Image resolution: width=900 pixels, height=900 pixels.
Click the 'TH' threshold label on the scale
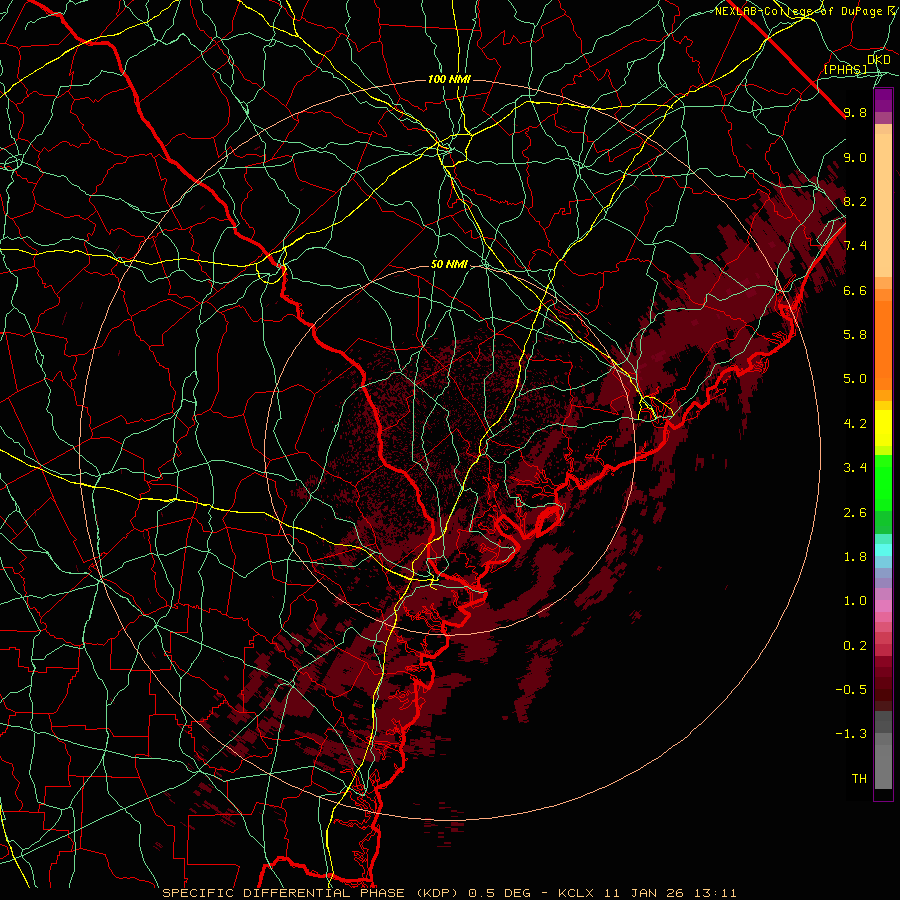(x=859, y=779)
